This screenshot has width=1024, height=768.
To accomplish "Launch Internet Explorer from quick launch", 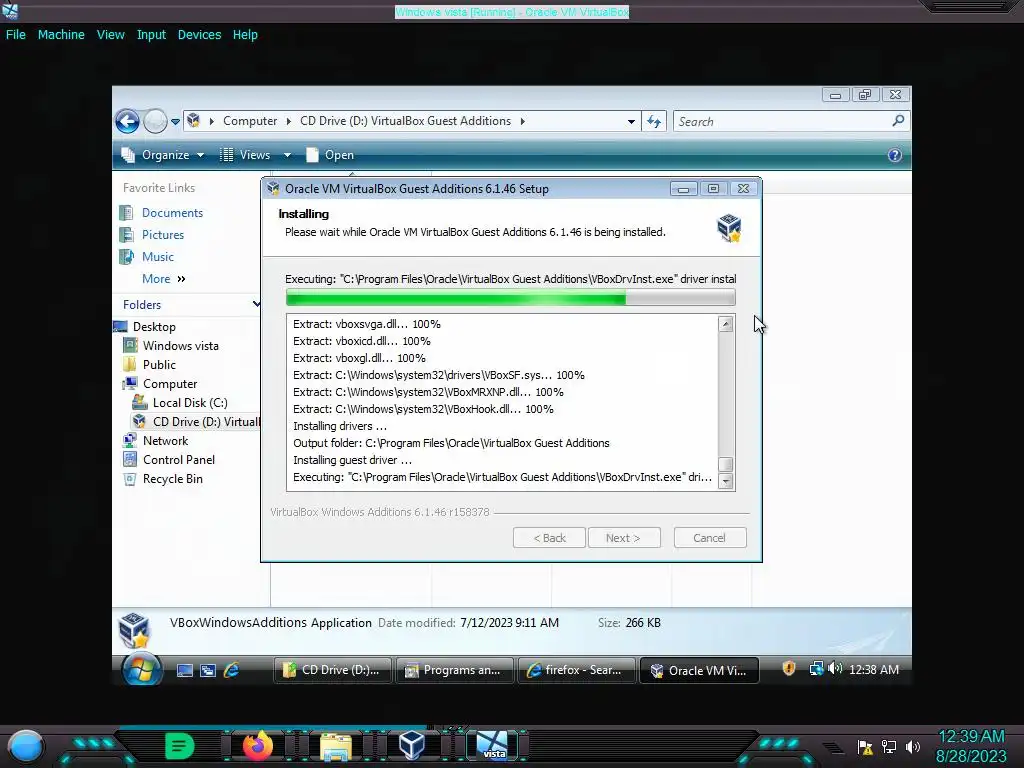I will coord(231,670).
